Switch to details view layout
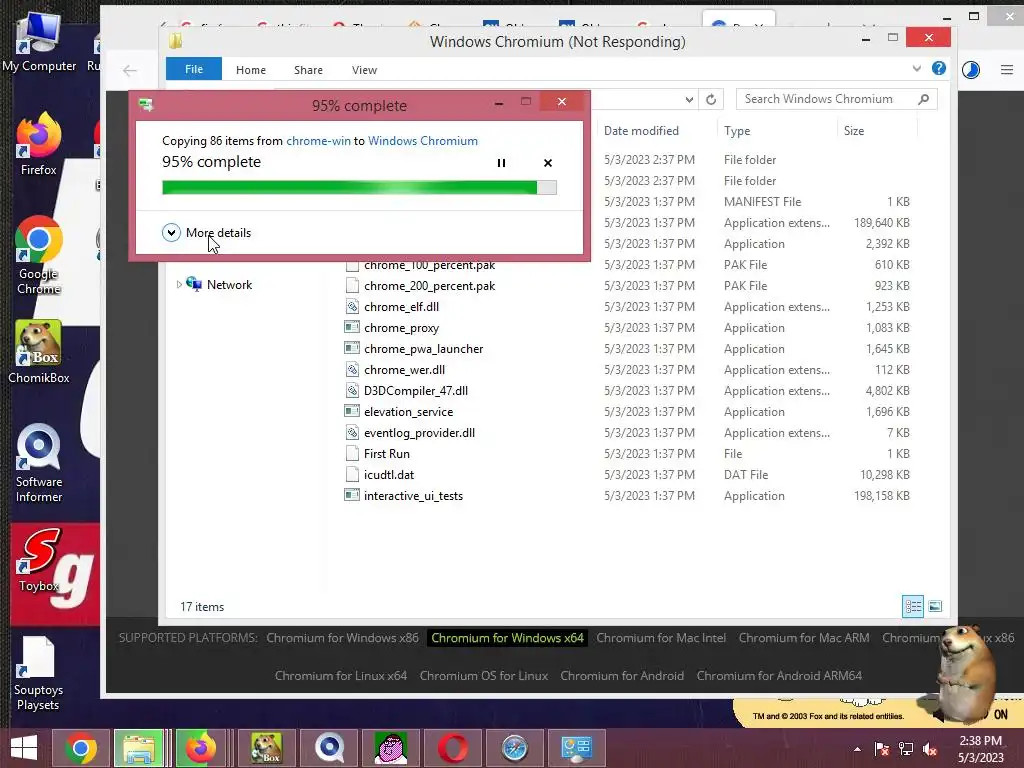Screen dimensions: 1024x768 pyautogui.click(x=912, y=607)
